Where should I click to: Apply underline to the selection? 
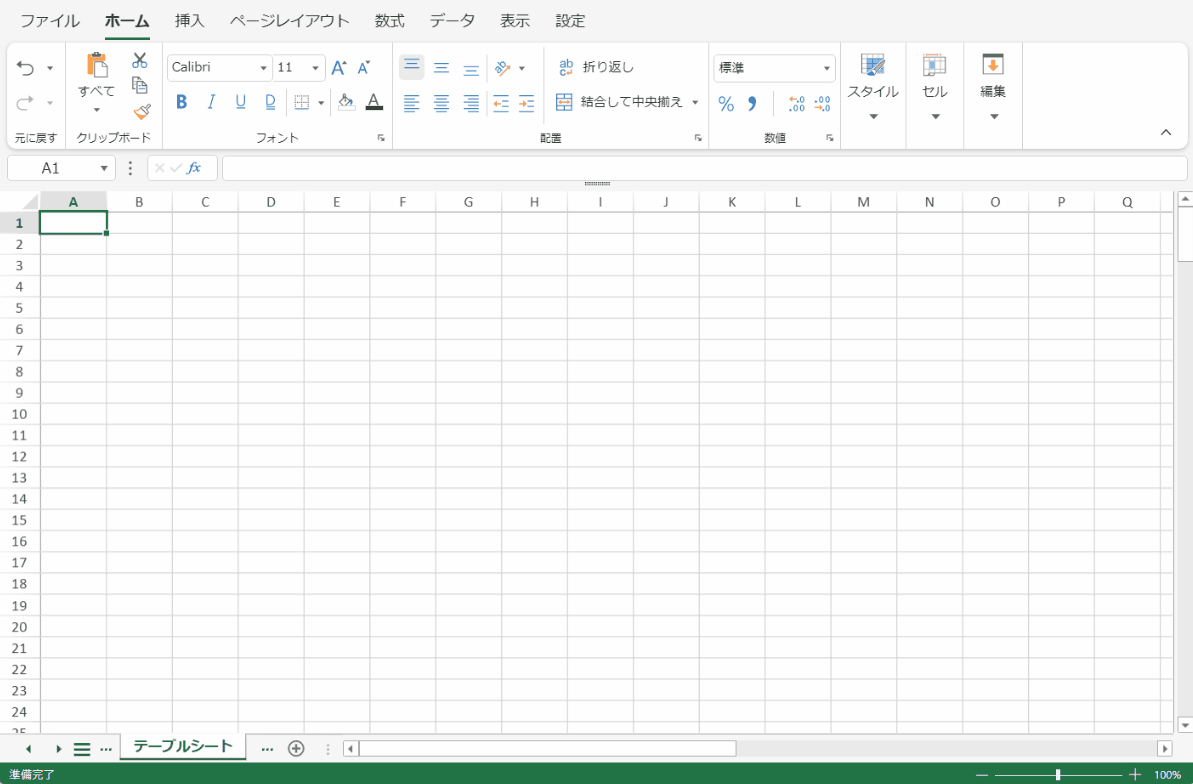coord(240,102)
